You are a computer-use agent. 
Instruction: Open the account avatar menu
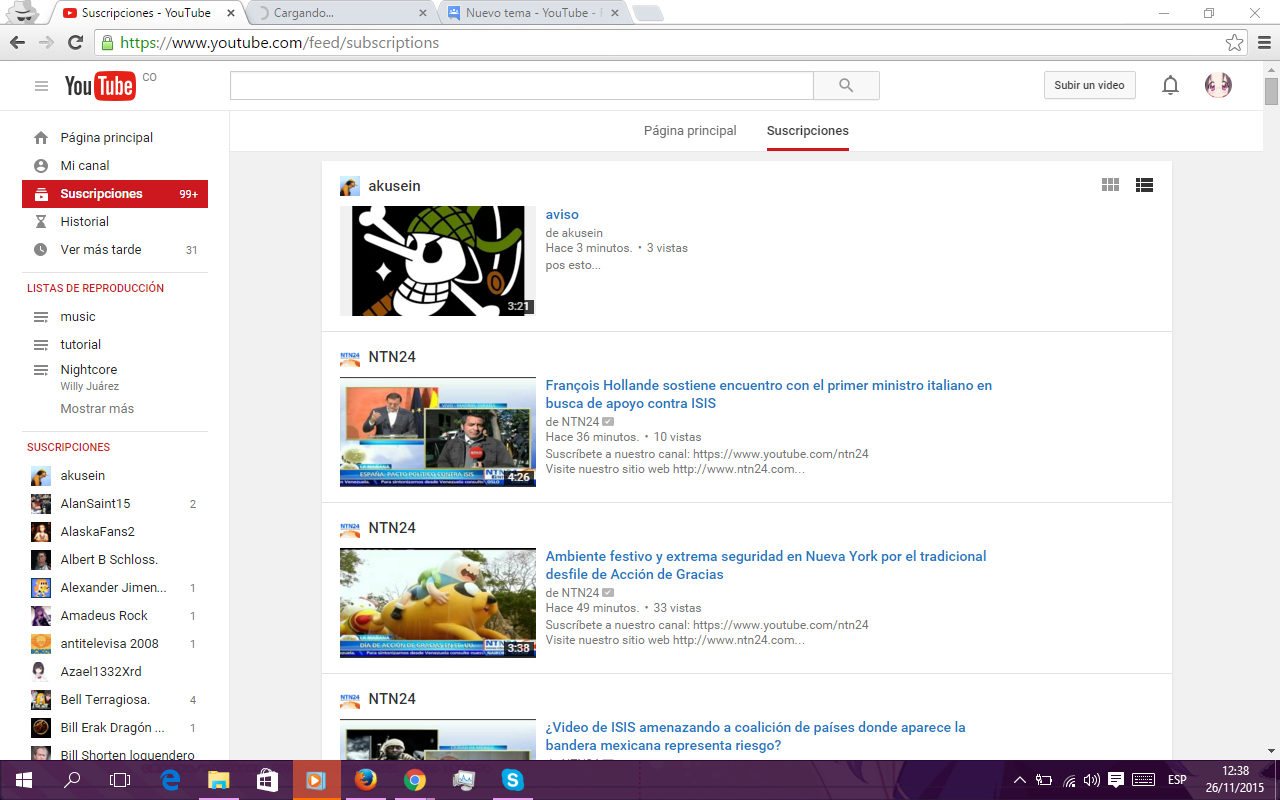[x=1218, y=85]
